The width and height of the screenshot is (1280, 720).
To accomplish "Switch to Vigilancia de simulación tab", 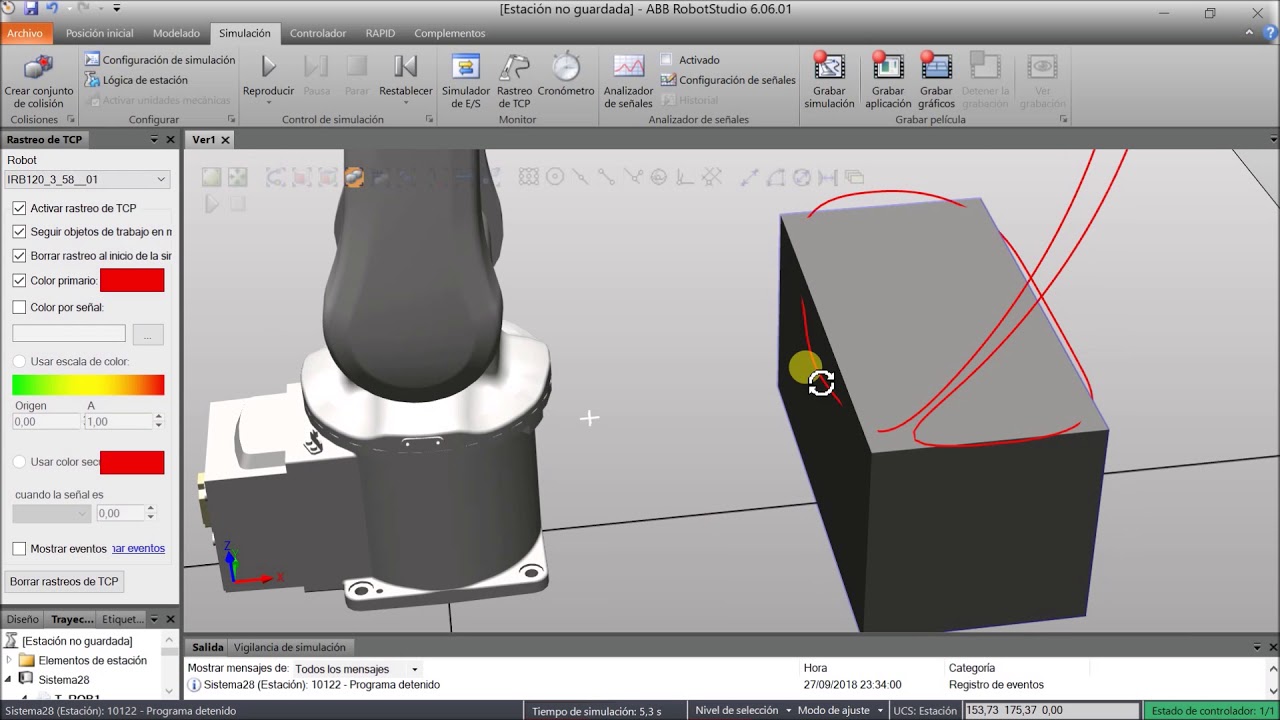I will click(x=290, y=647).
